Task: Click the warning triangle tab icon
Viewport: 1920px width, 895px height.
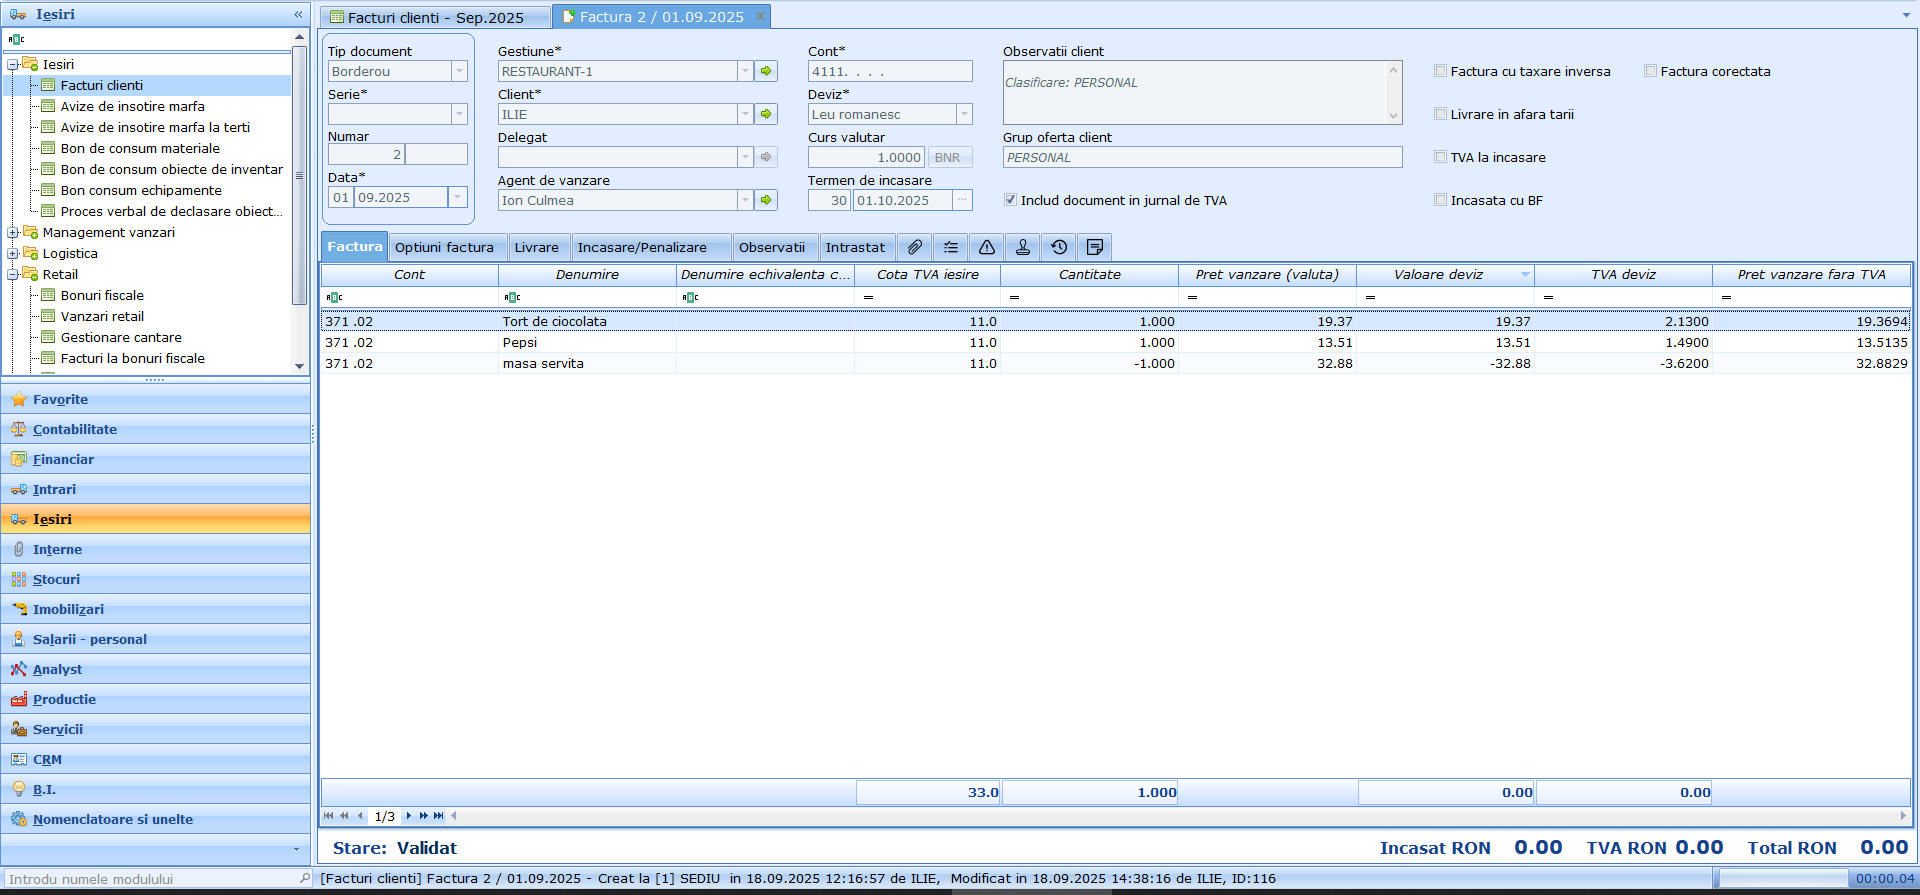Action: pos(986,247)
